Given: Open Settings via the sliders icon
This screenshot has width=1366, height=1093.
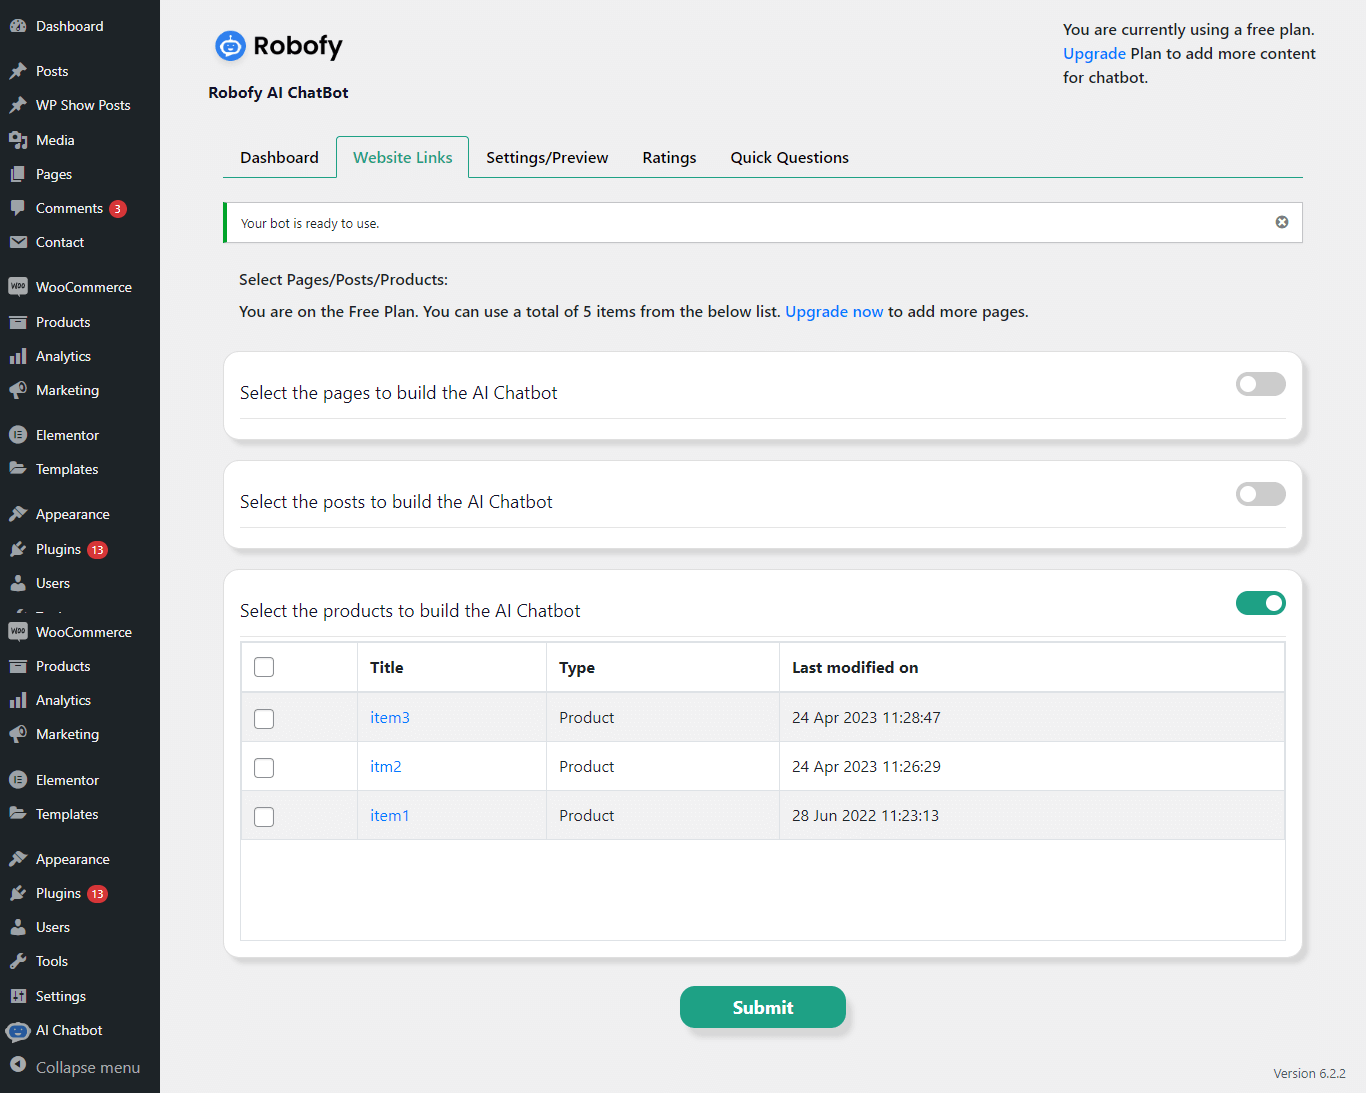Looking at the screenshot, I should click(x=18, y=996).
